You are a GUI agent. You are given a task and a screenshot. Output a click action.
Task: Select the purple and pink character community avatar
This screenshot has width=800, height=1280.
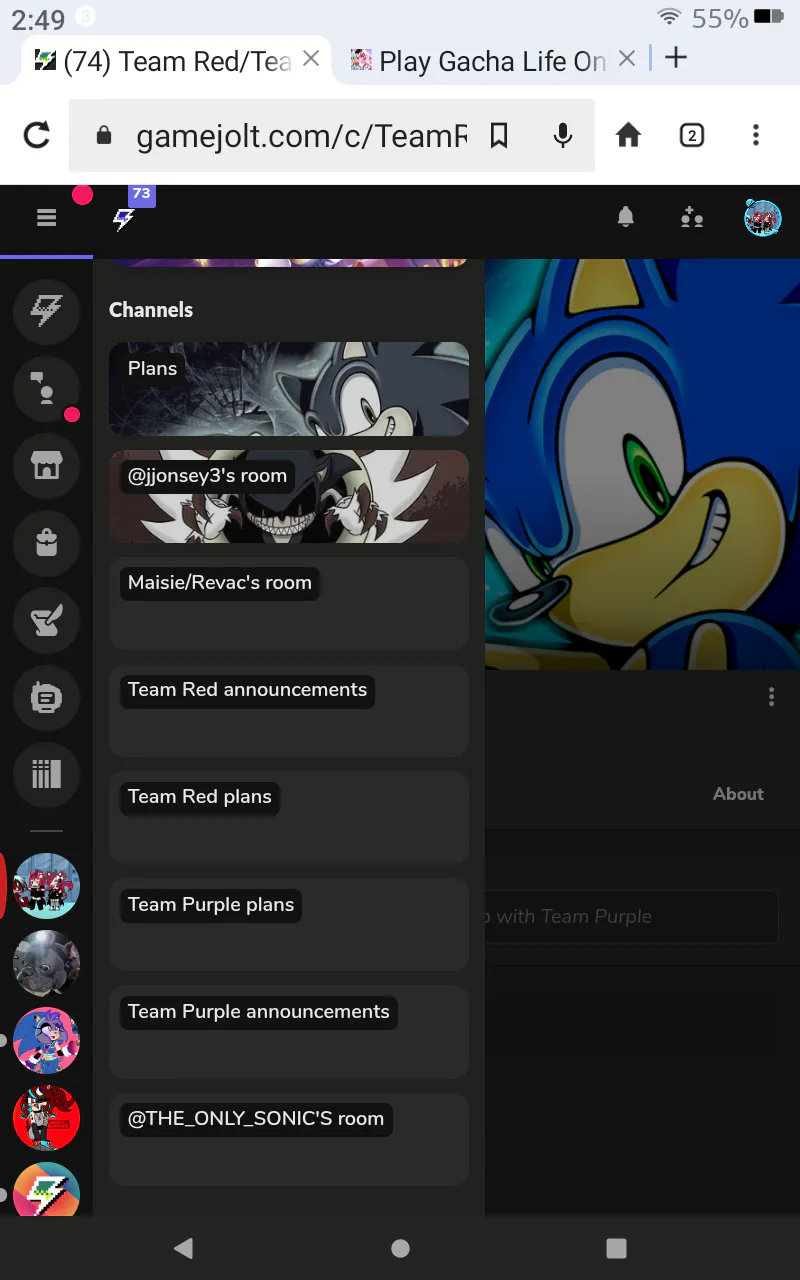(46, 1040)
